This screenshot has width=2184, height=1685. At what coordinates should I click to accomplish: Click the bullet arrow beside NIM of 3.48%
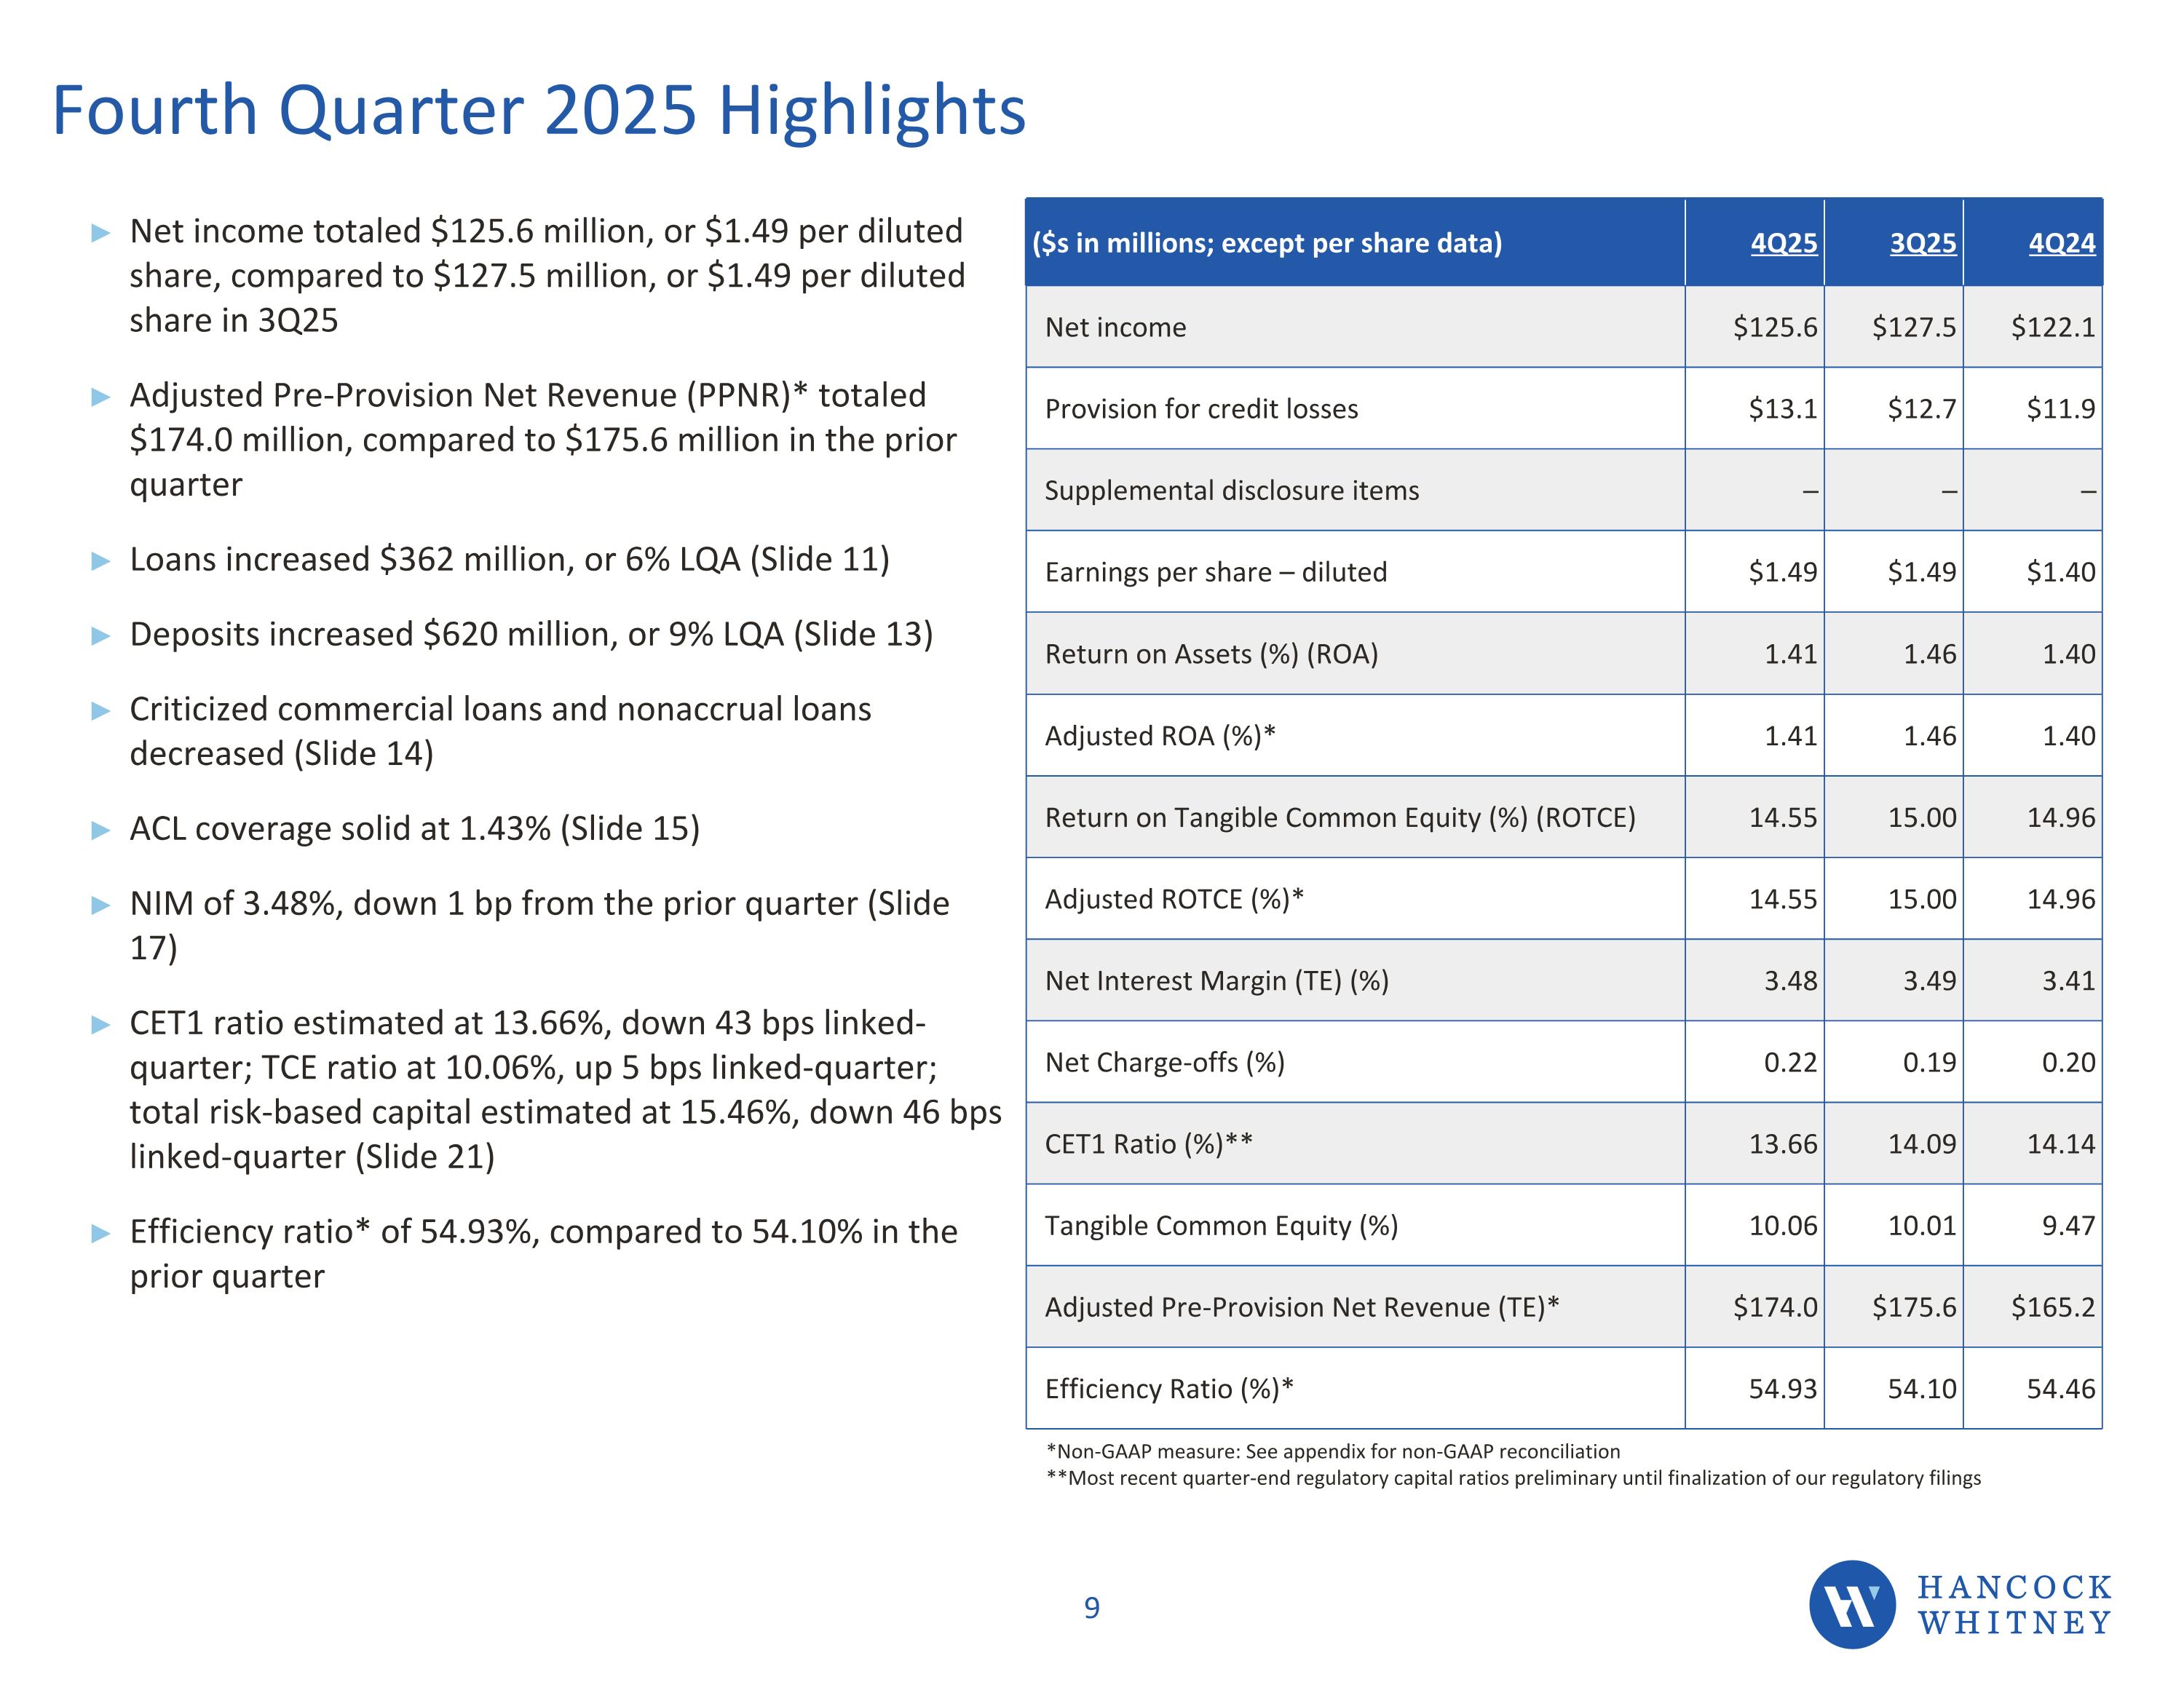click(x=100, y=905)
